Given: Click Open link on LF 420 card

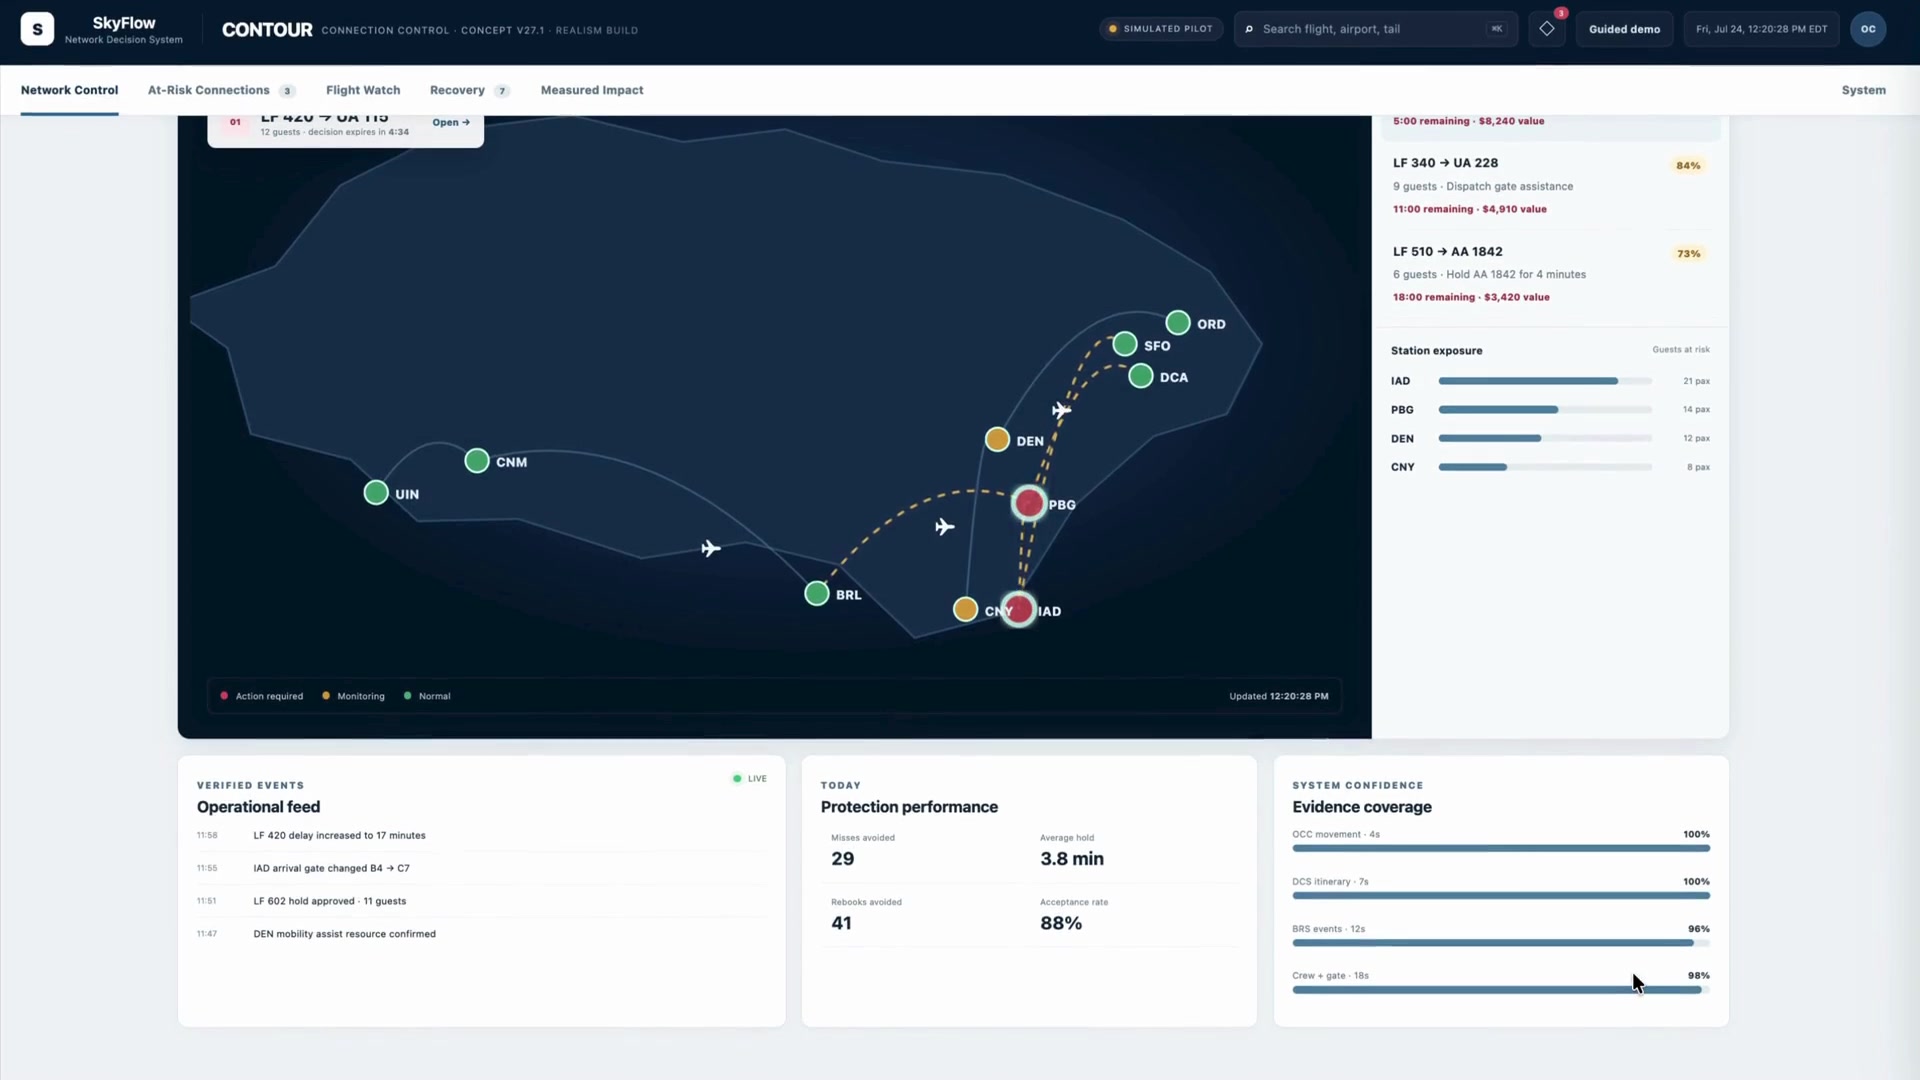Looking at the screenshot, I should pyautogui.click(x=451, y=122).
